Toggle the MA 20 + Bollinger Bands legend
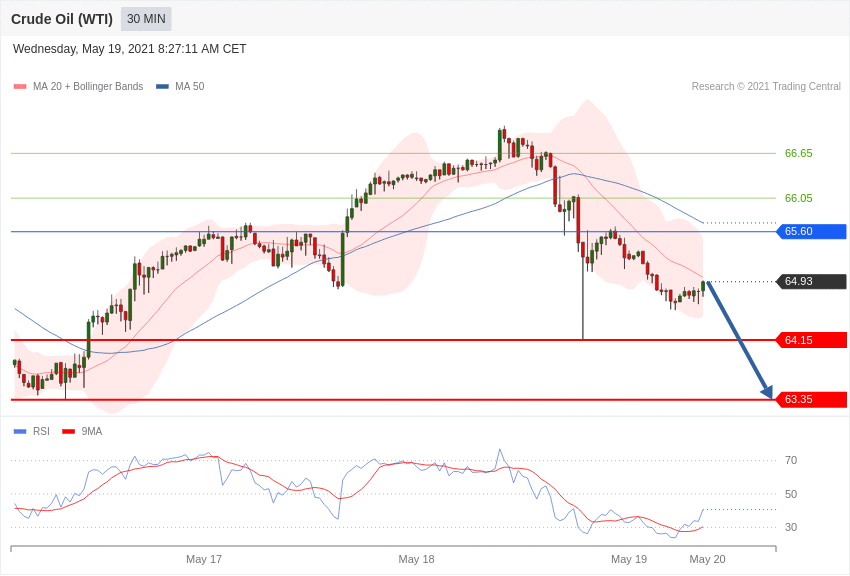 [x=79, y=86]
